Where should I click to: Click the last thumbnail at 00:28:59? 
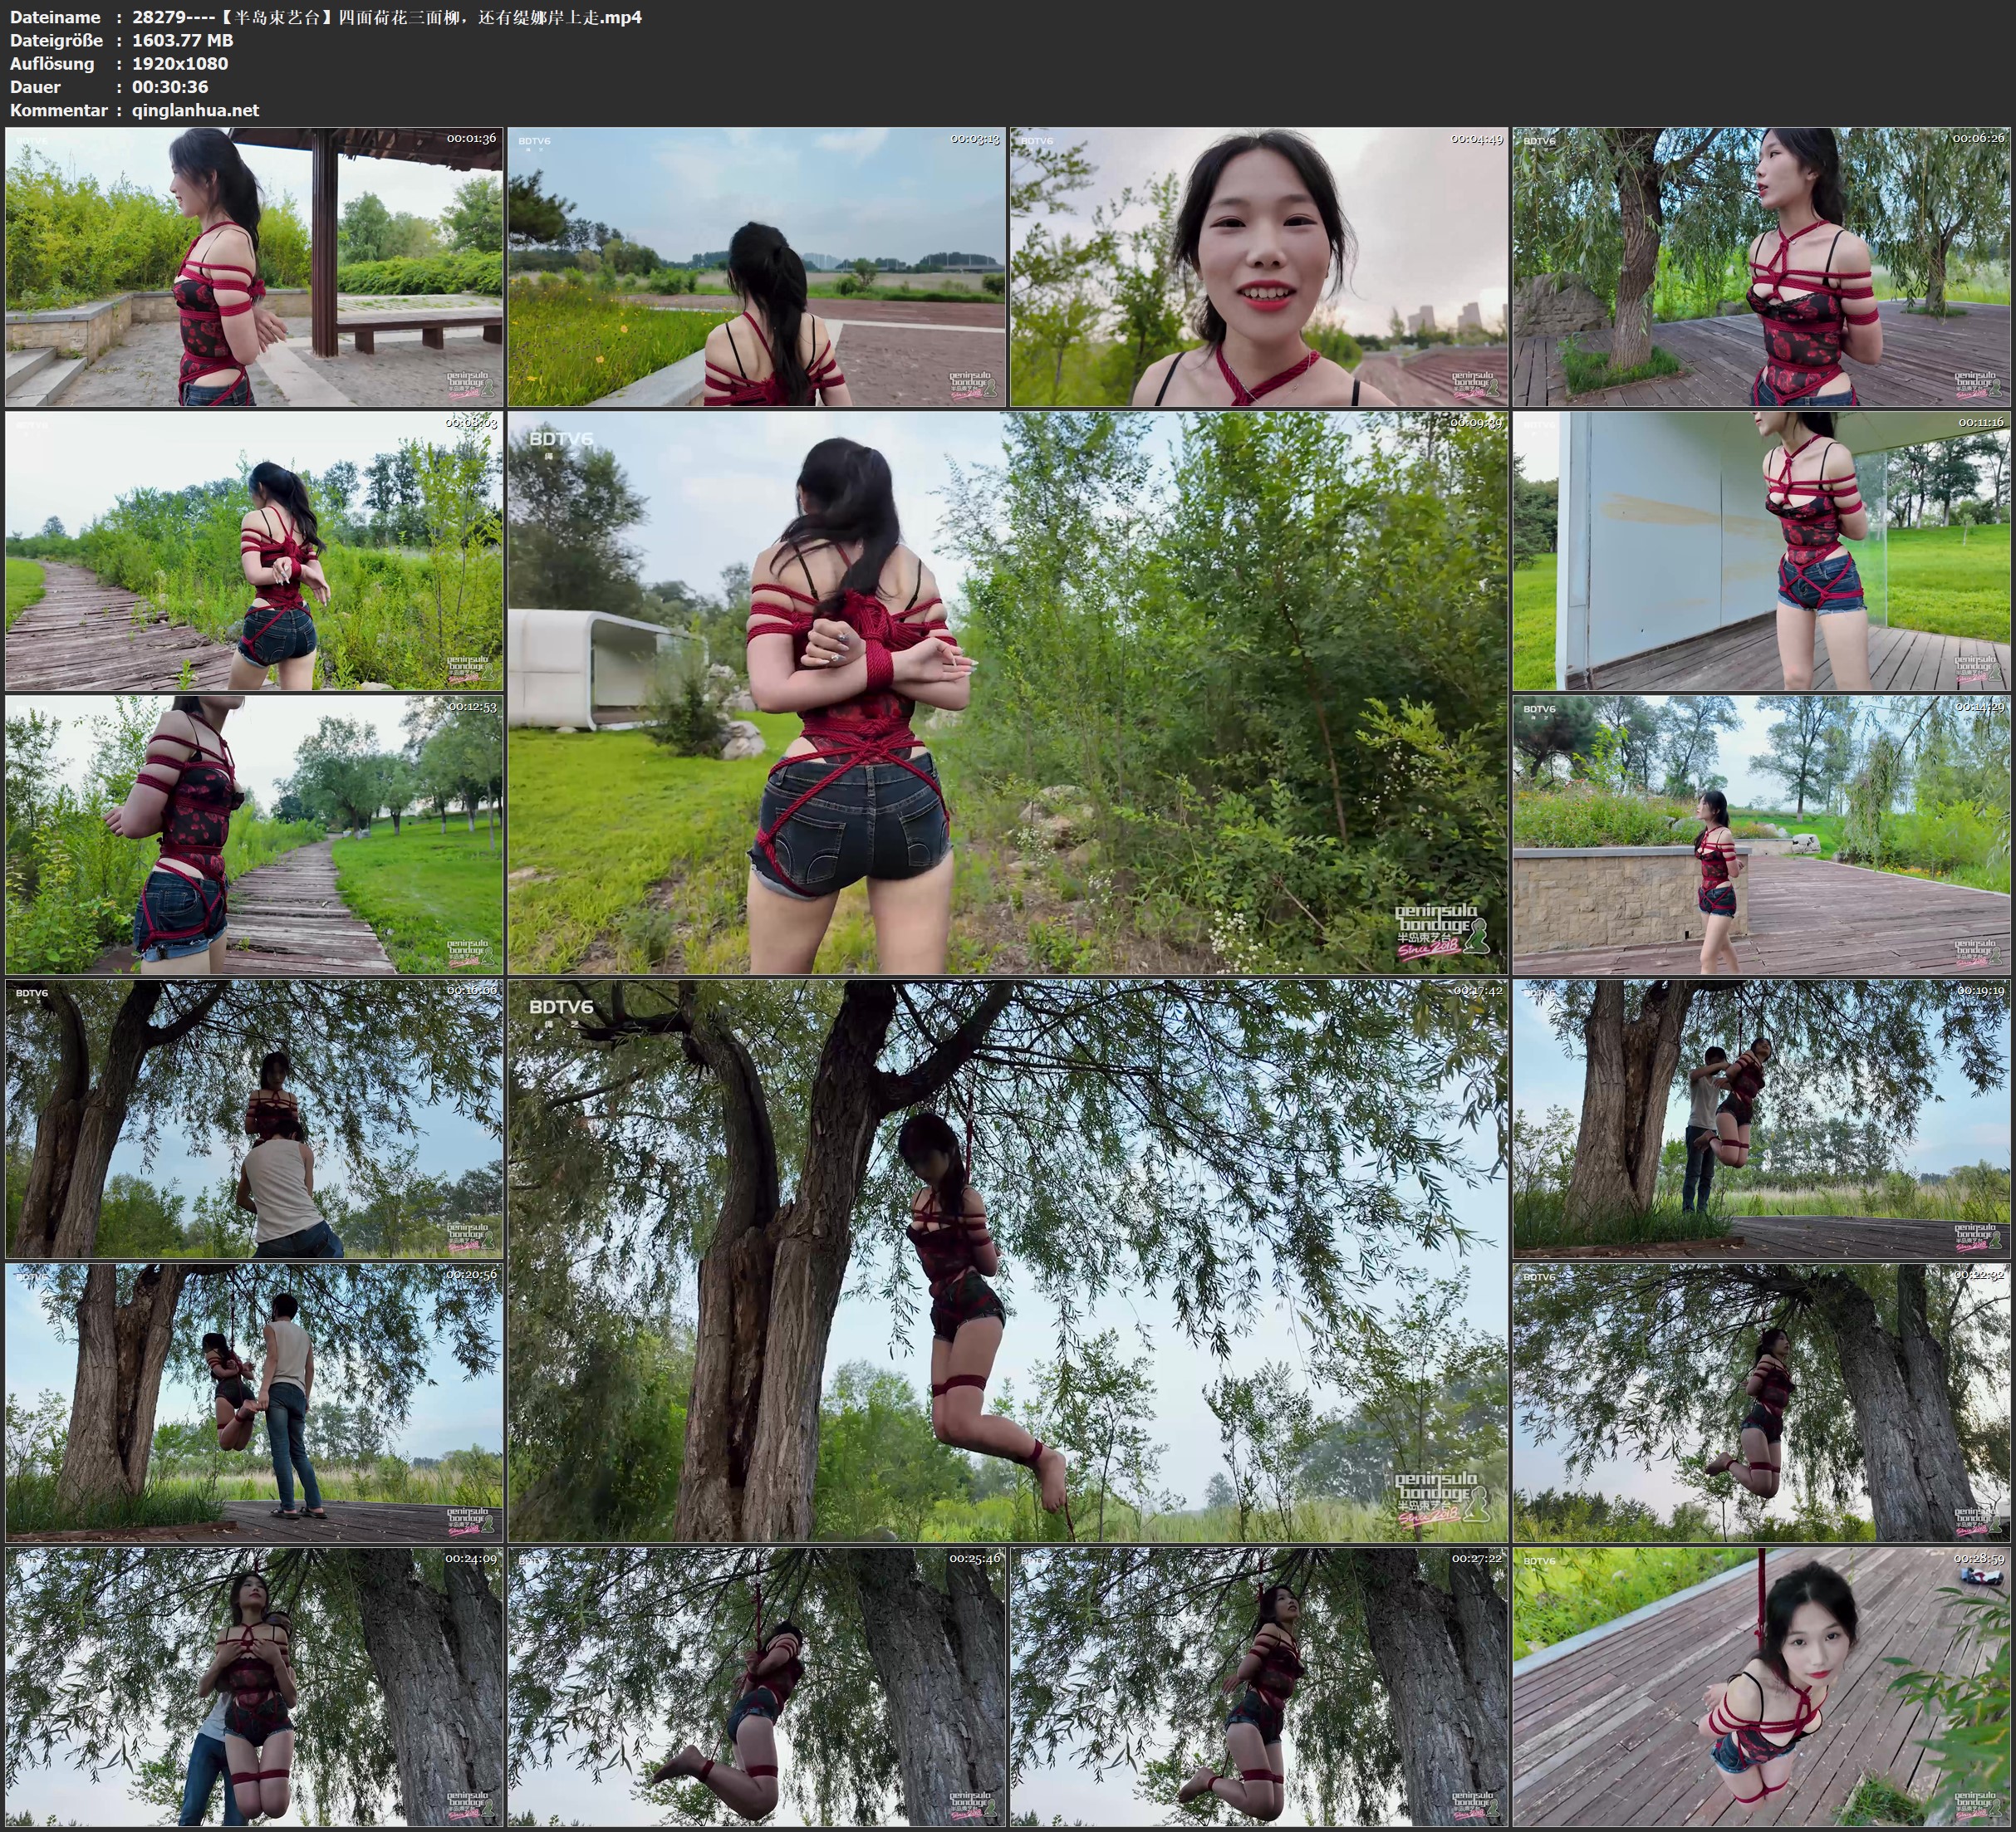pyautogui.click(x=1761, y=1687)
